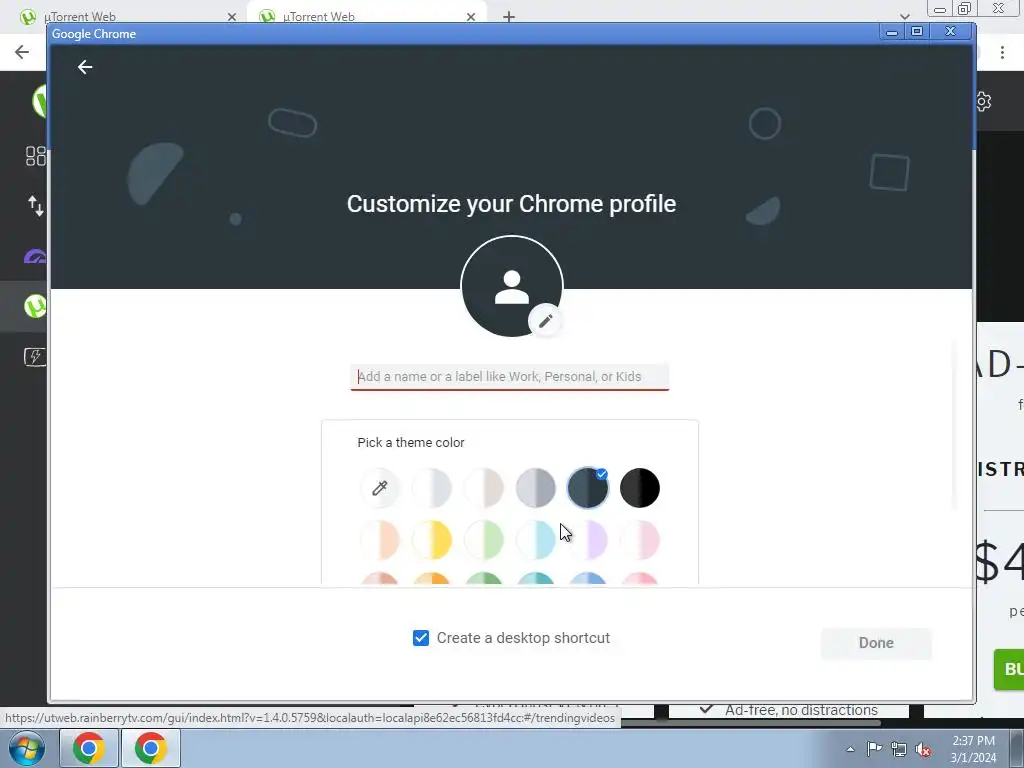Select the warm beige theme color swatch
The image size is (1024, 768).
(x=484, y=488)
